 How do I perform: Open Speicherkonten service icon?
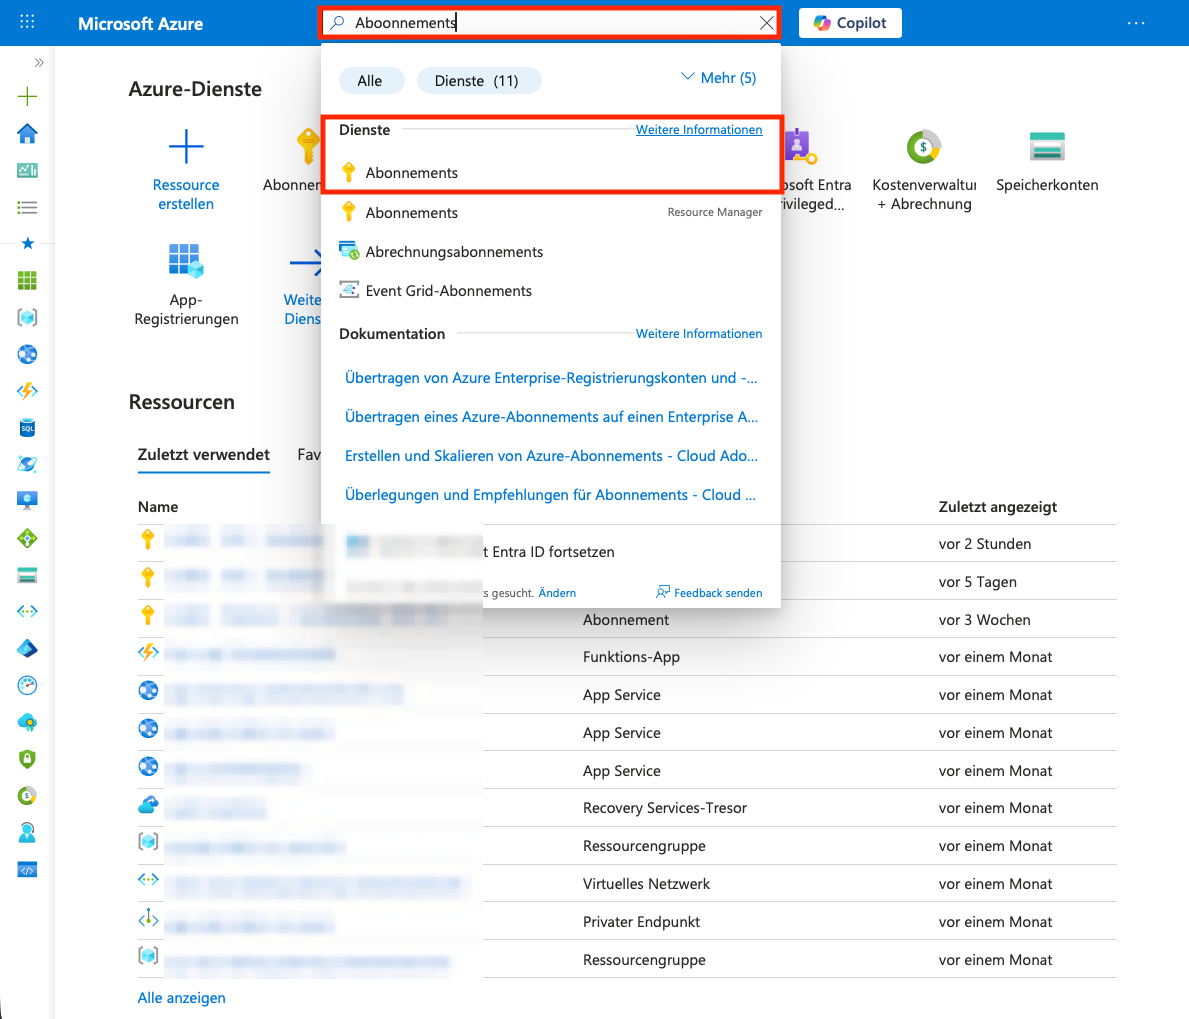[x=1047, y=148]
